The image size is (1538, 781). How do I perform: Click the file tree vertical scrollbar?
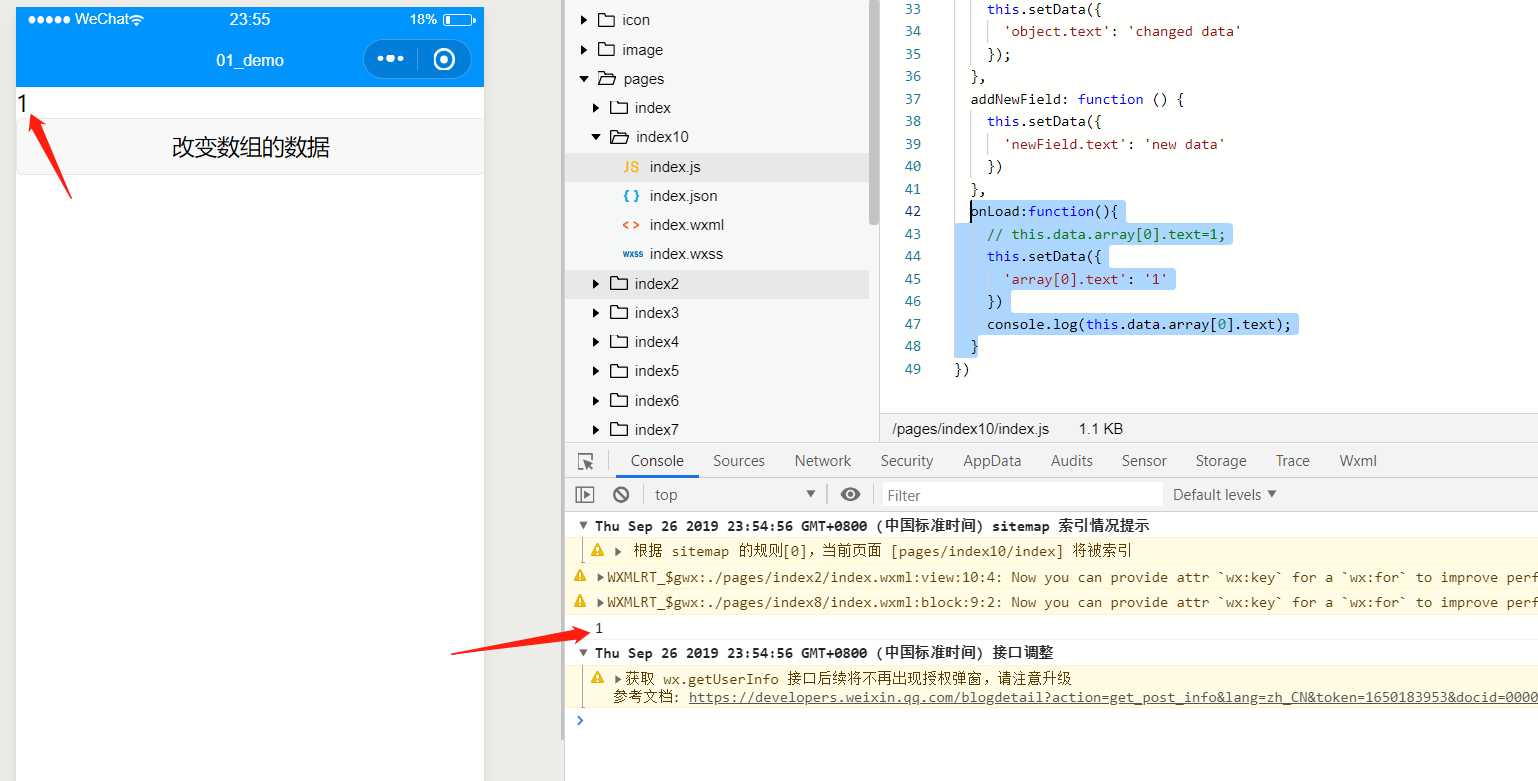(x=874, y=110)
